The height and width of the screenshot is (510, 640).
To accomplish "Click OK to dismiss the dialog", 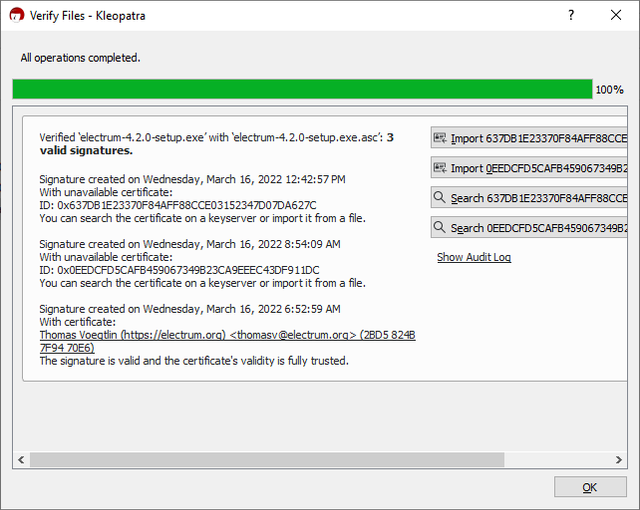I will click(590, 487).
